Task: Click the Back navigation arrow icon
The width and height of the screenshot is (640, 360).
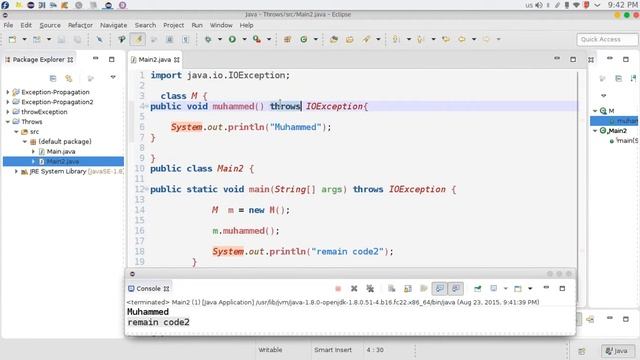Action: tap(462, 40)
